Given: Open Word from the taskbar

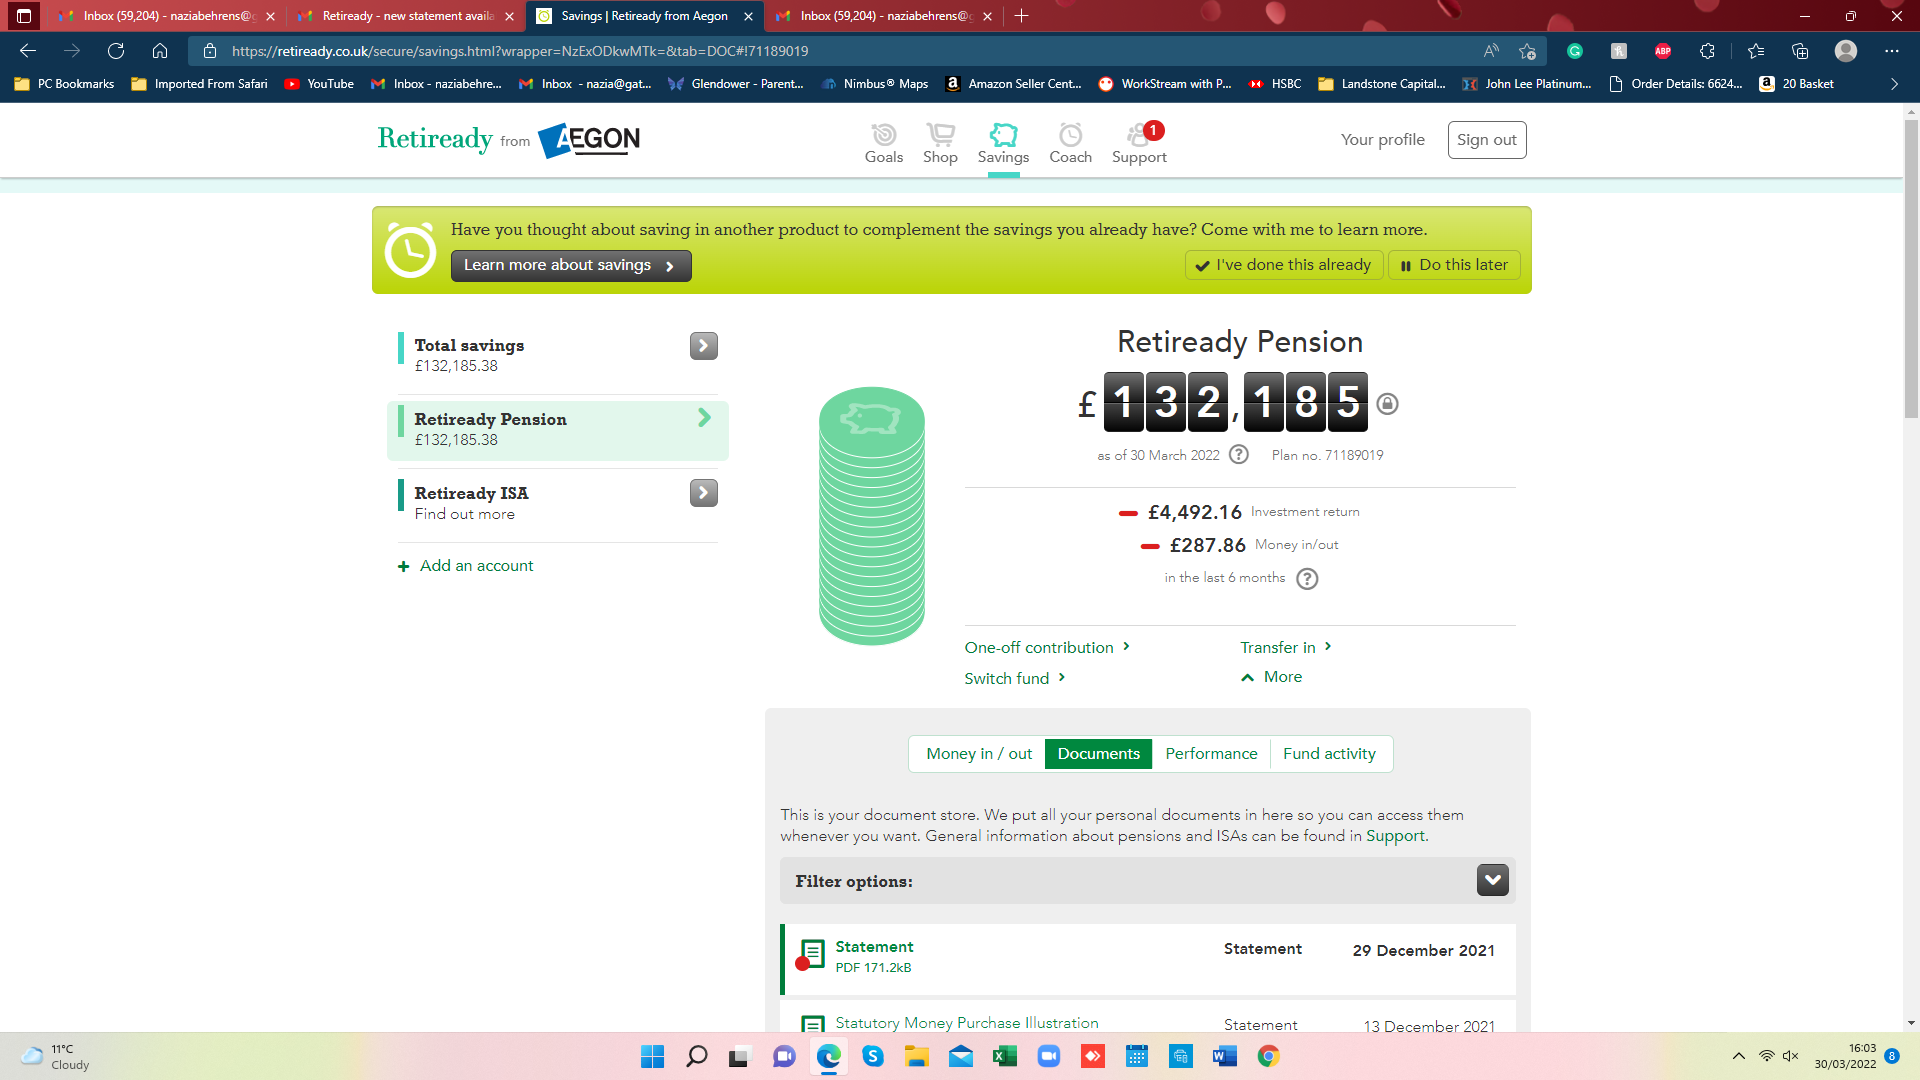Looking at the screenshot, I should pyautogui.click(x=1224, y=1056).
